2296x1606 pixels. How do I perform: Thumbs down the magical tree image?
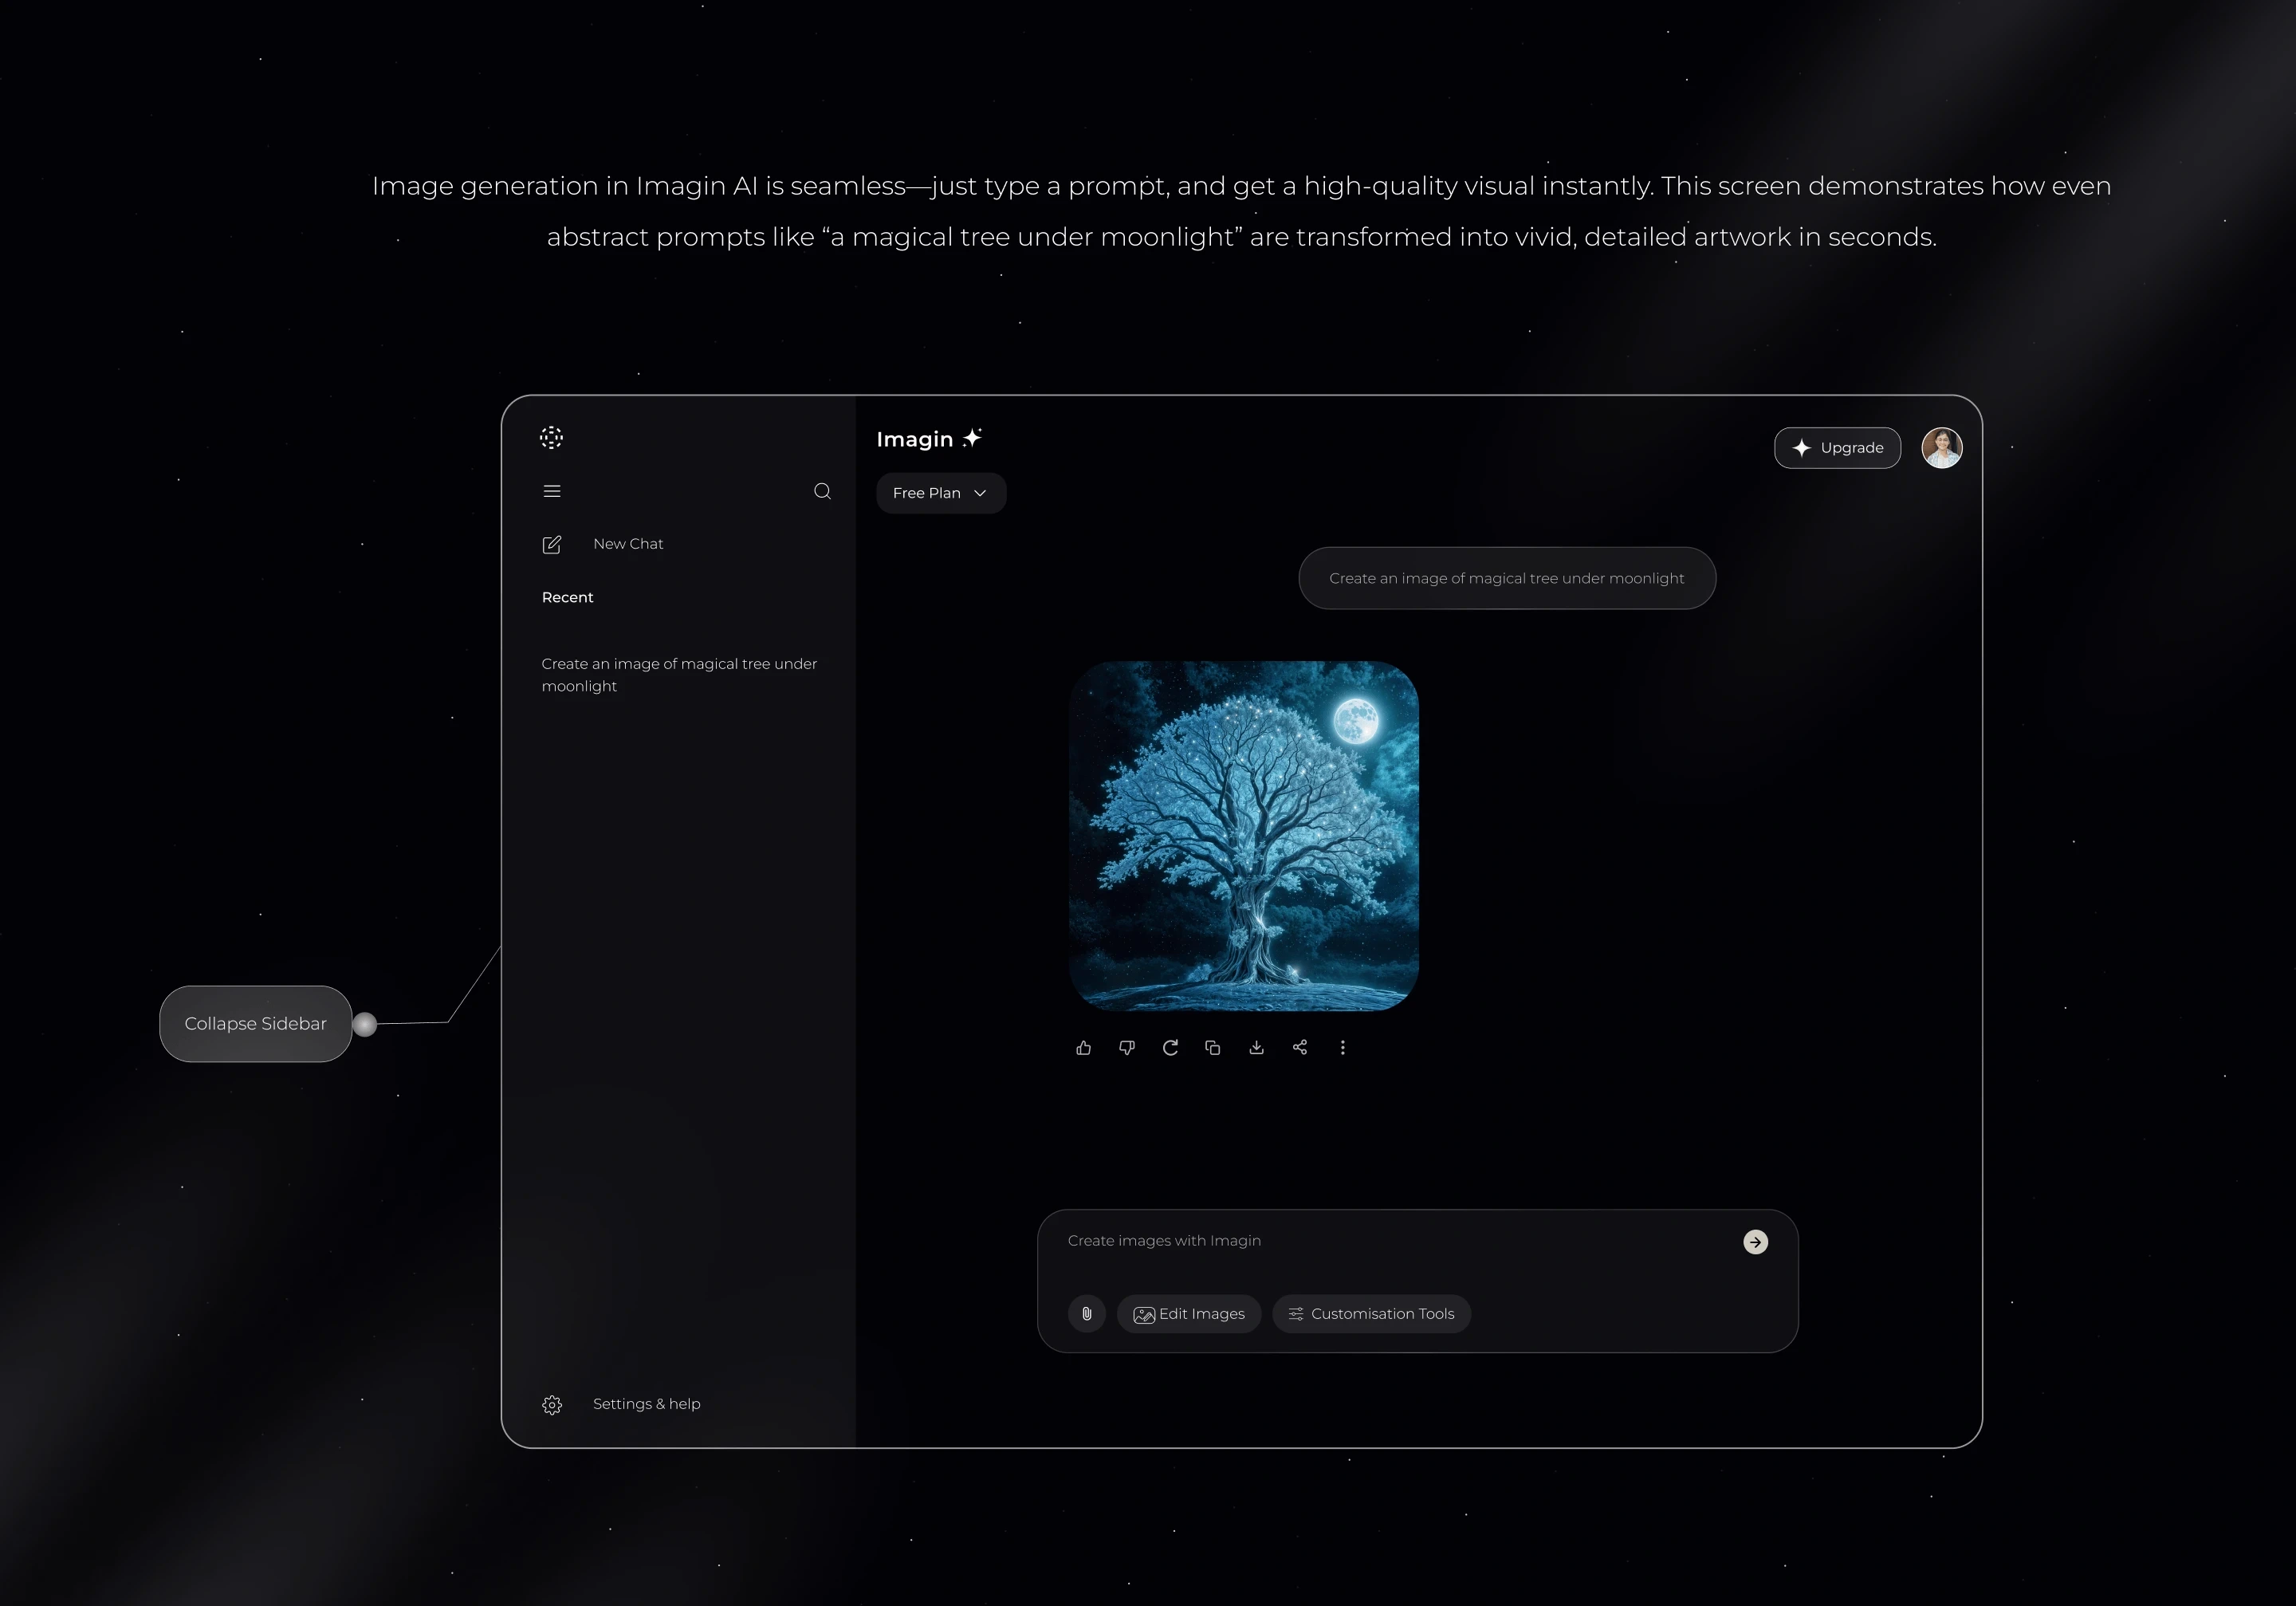pyautogui.click(x=1127, y=1047)
